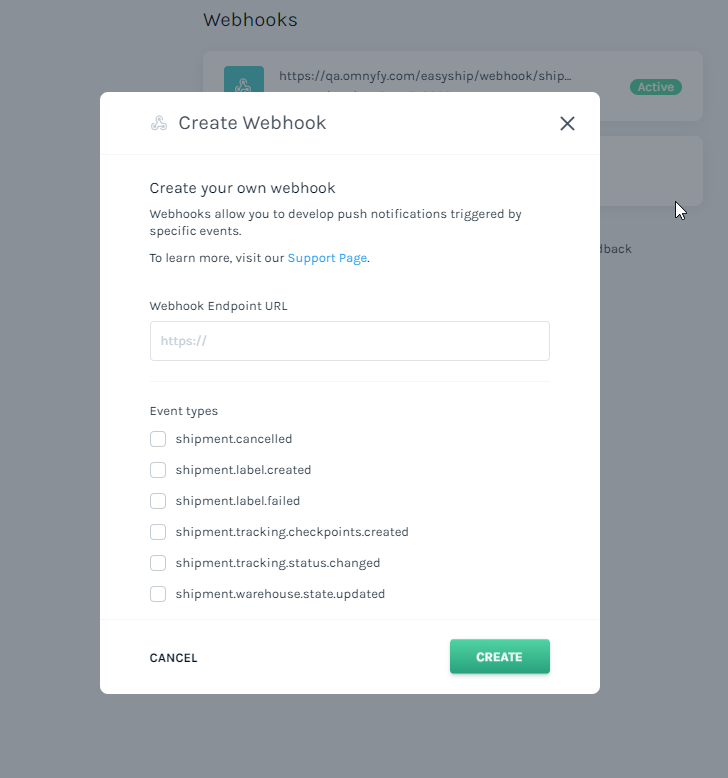Close the Create Webhook dialog with X
Image resolution: width=728 pixels, height=778 pixels.
[567, 124]
